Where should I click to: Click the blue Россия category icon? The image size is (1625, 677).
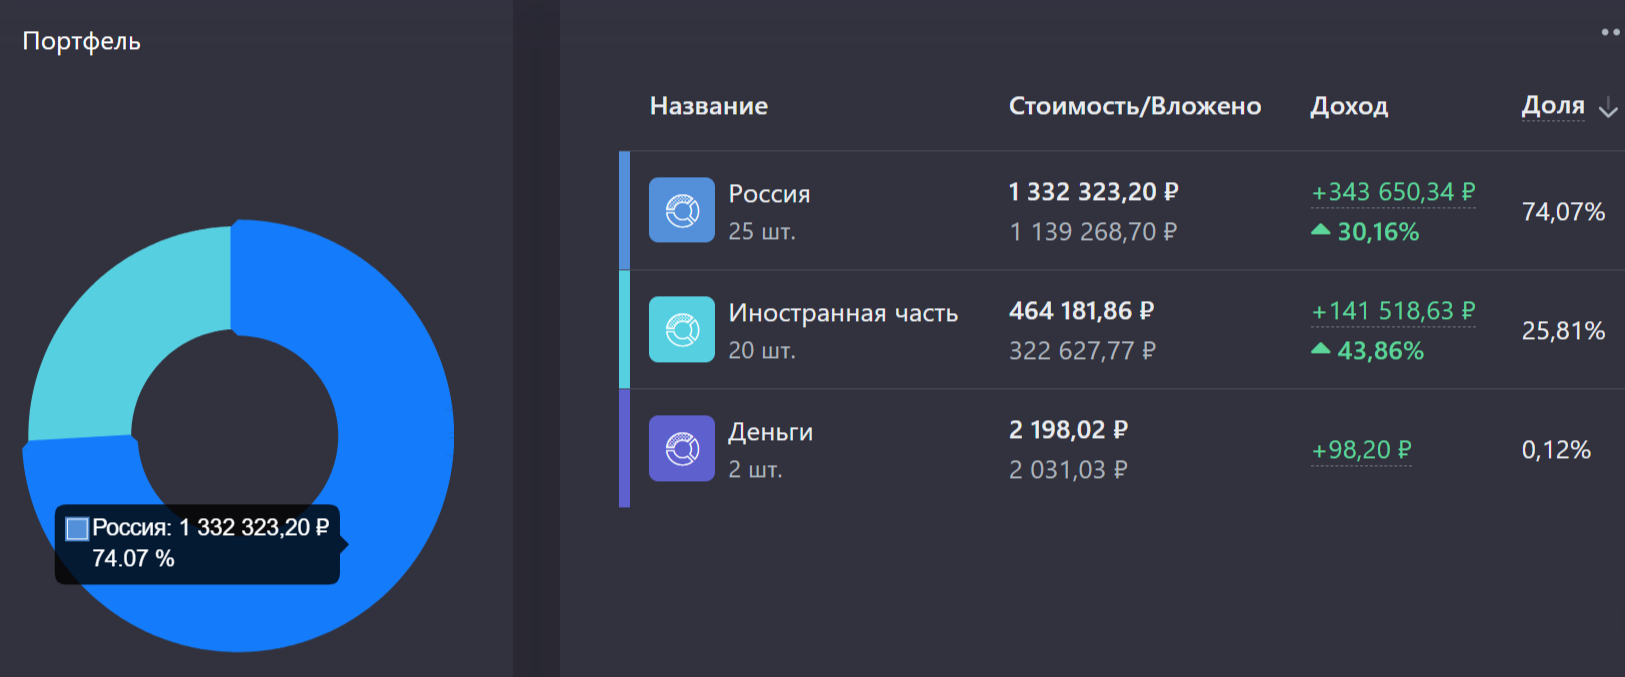(682, 210)
